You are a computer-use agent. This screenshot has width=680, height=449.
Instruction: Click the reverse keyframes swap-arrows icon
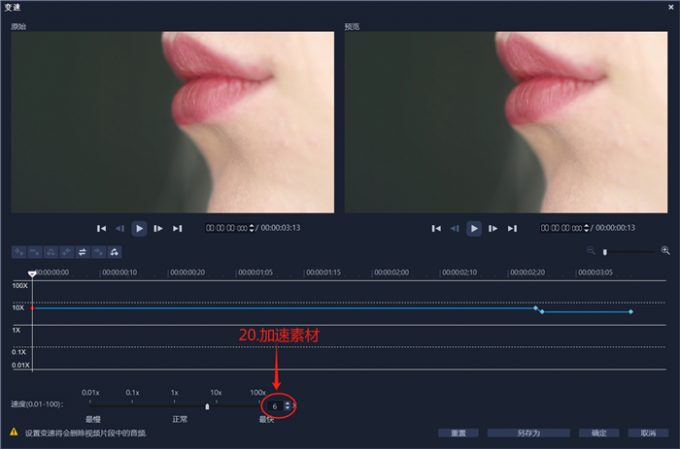pyautogui.click(x=82, y=252)
